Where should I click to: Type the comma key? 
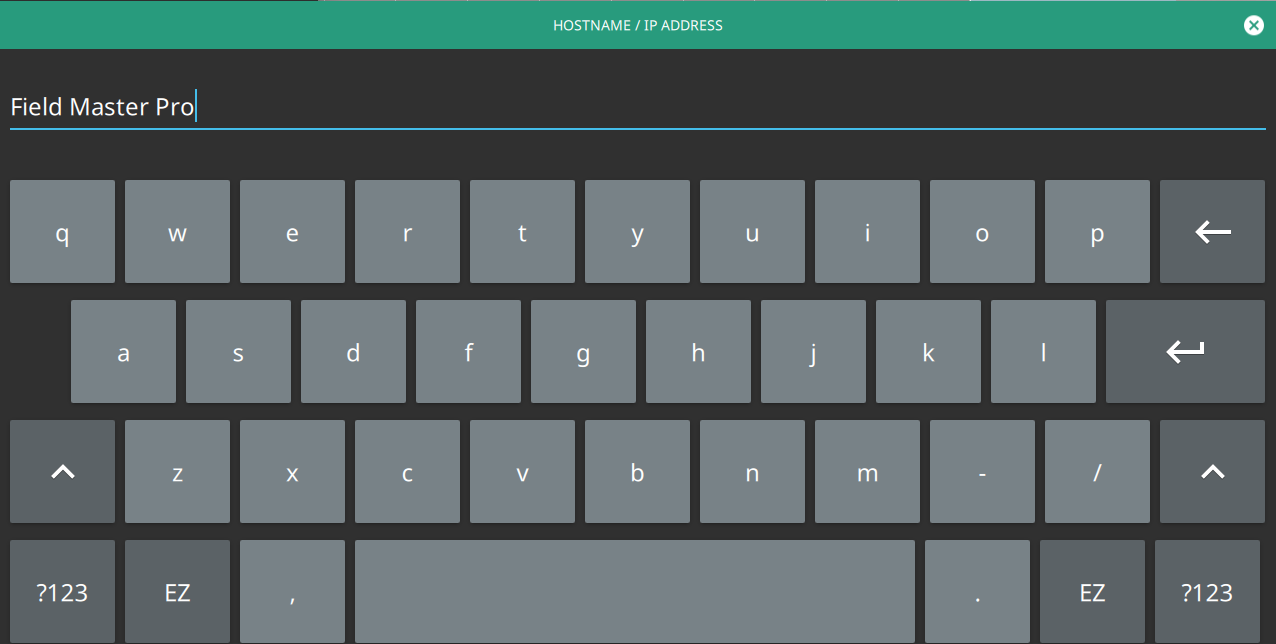click(292, 592)
